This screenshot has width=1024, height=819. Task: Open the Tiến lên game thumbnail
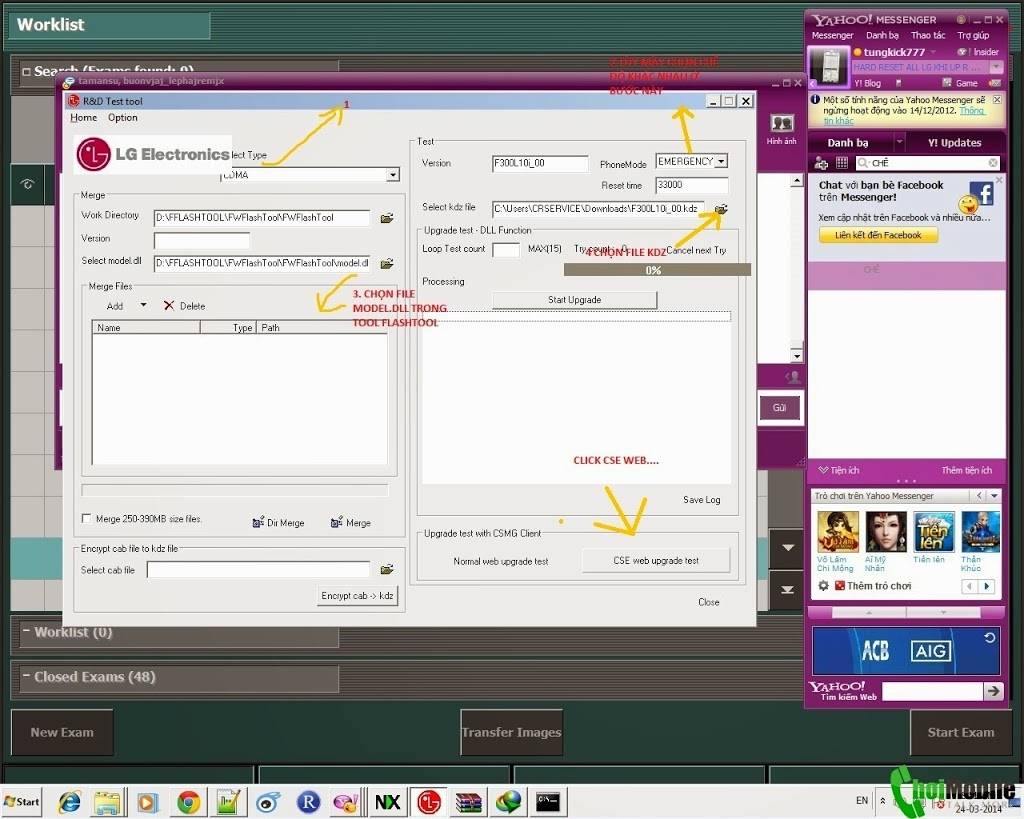(933, 532)
